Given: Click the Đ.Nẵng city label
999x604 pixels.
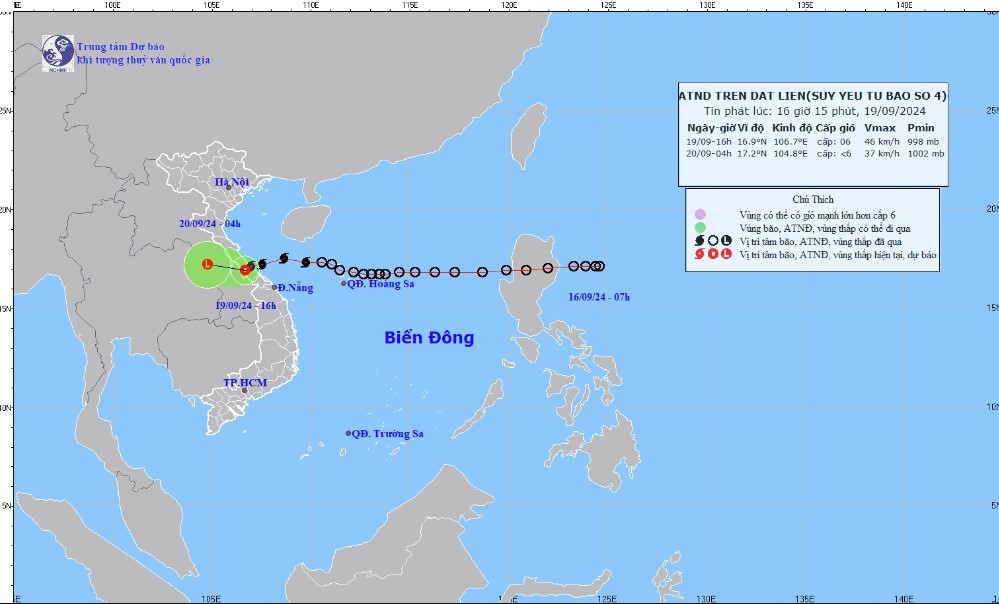Looking at the screenshot, I should click(x=295, y=288).
